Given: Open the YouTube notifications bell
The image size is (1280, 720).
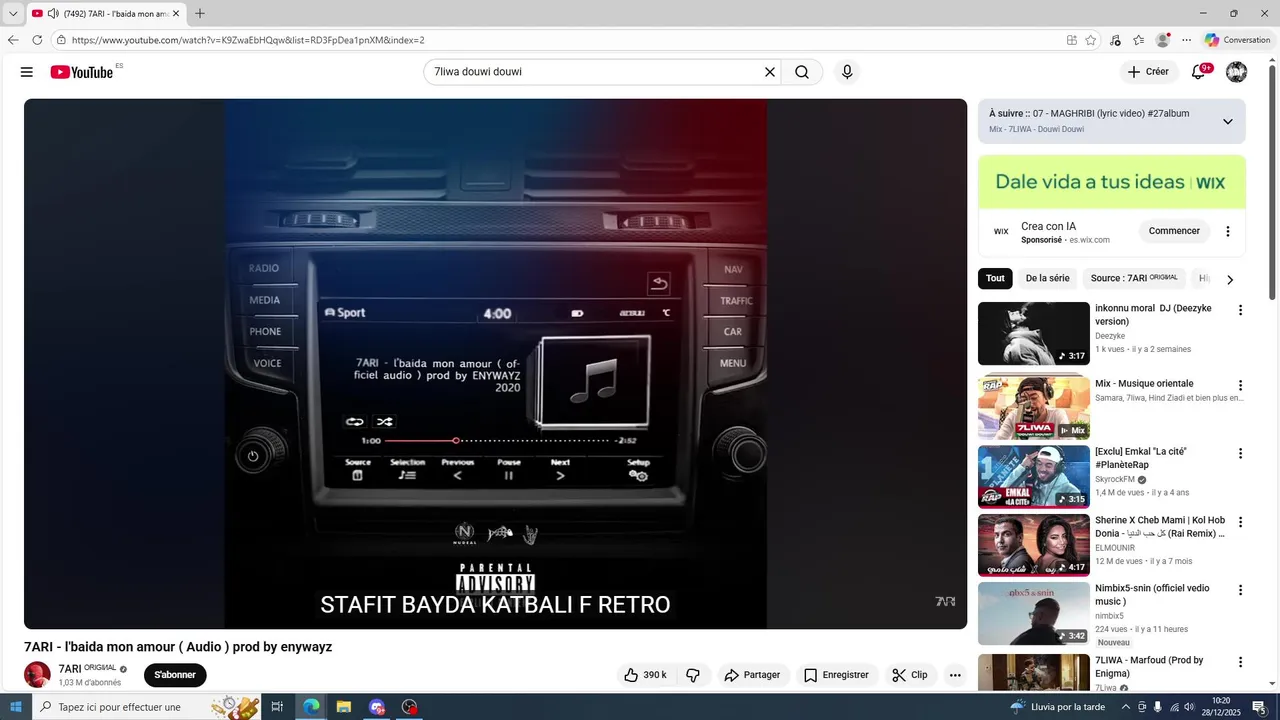Looking at the screenshot, I should (x=1199, y=72).
